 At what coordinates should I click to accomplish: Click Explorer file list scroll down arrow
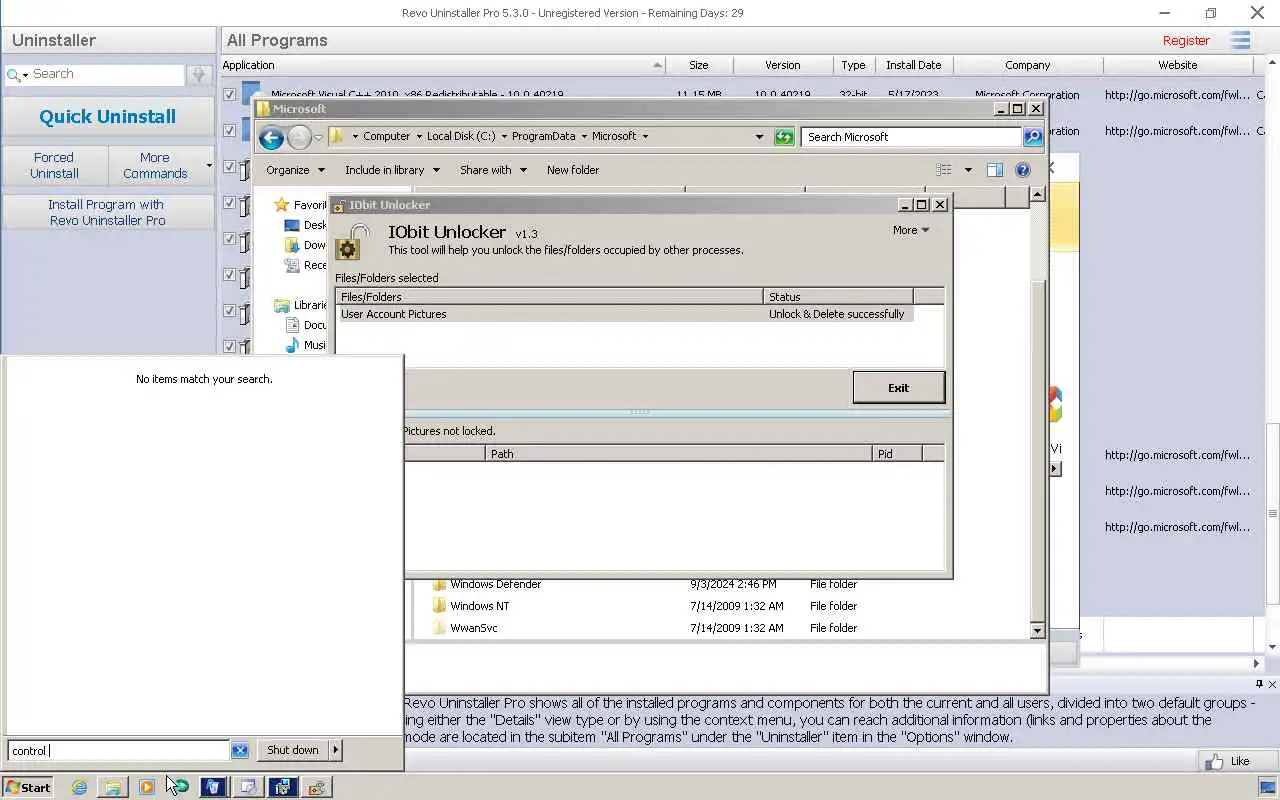(1037, 630)
